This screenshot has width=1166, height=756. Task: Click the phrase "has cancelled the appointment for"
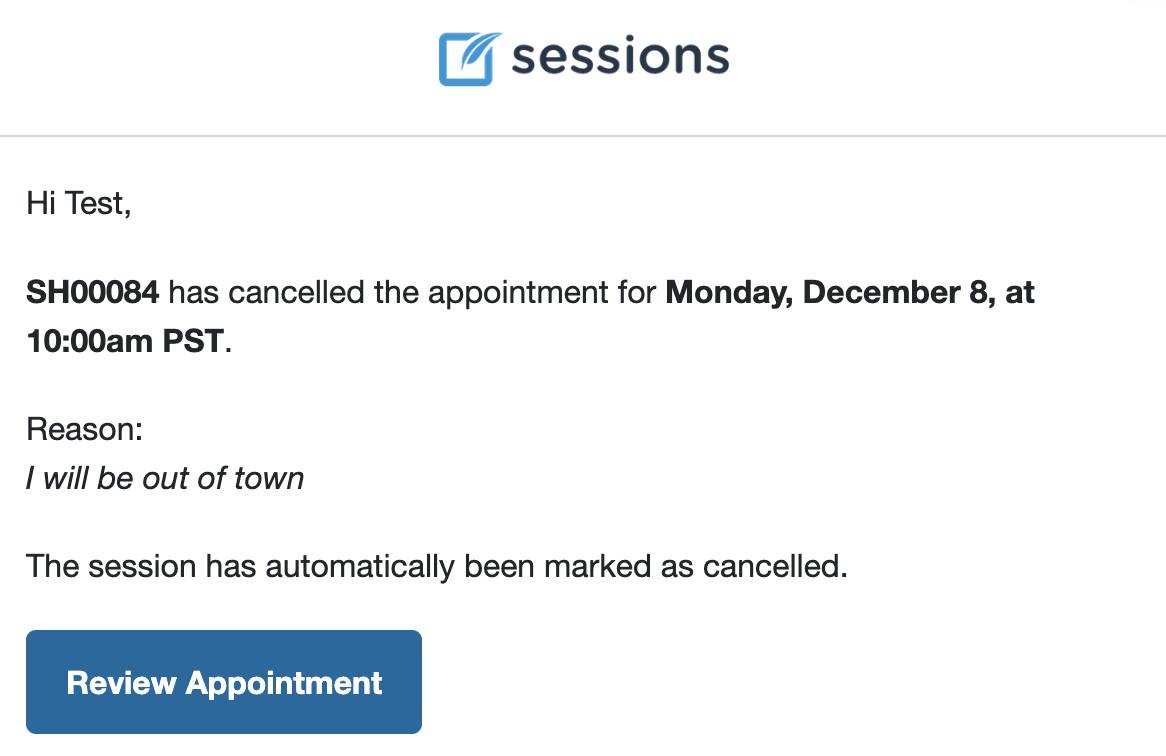412,293
